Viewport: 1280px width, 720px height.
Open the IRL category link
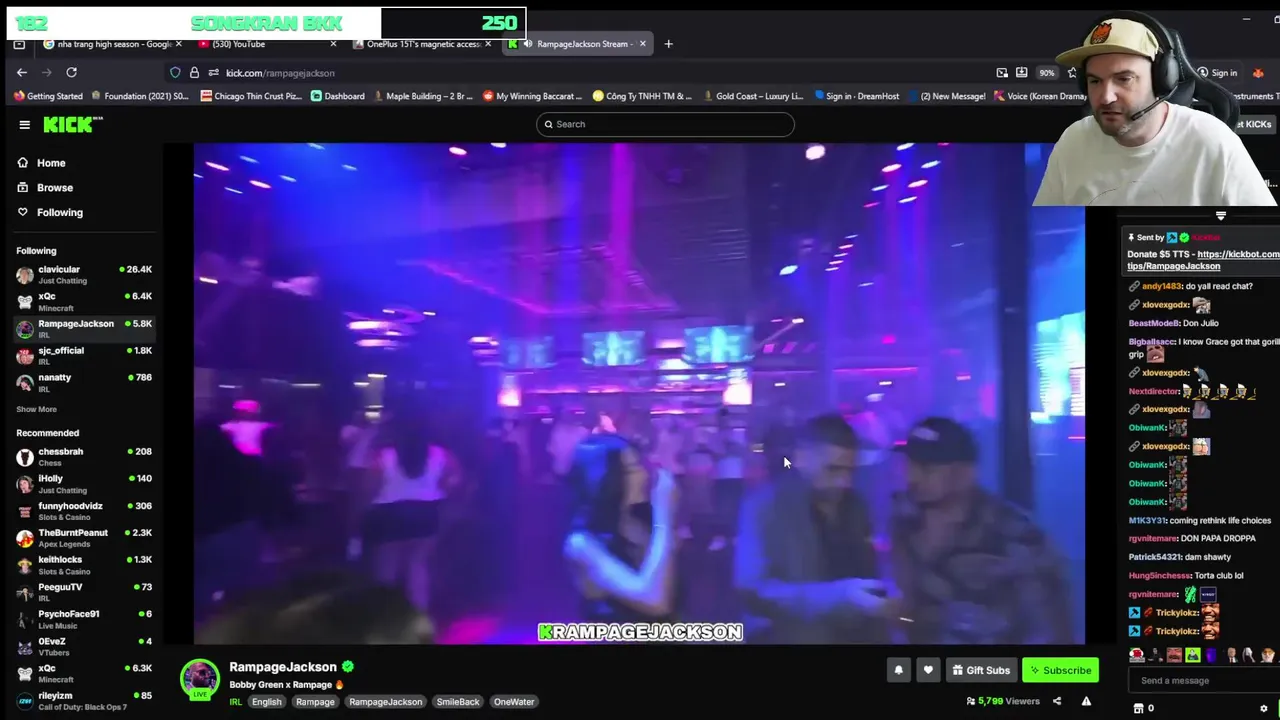pos(236,702)
